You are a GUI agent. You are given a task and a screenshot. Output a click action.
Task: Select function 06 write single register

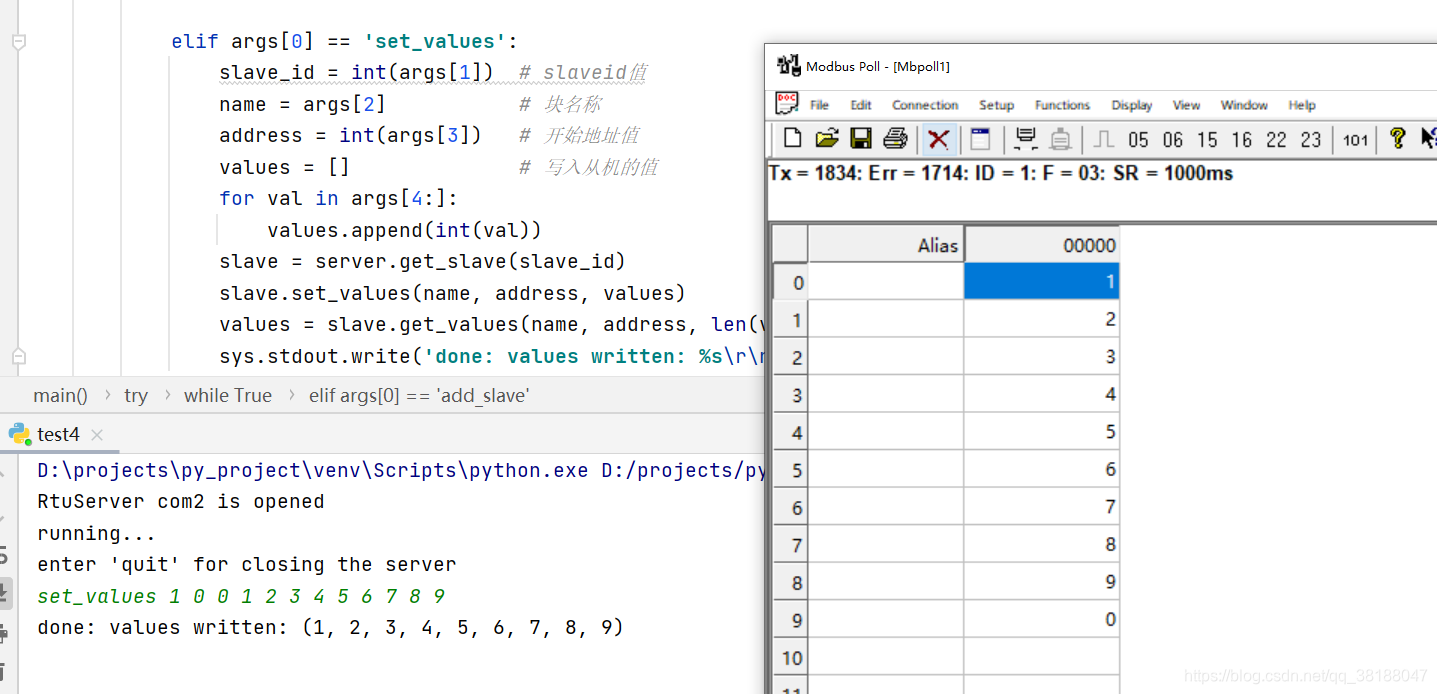click(1172, 140)
